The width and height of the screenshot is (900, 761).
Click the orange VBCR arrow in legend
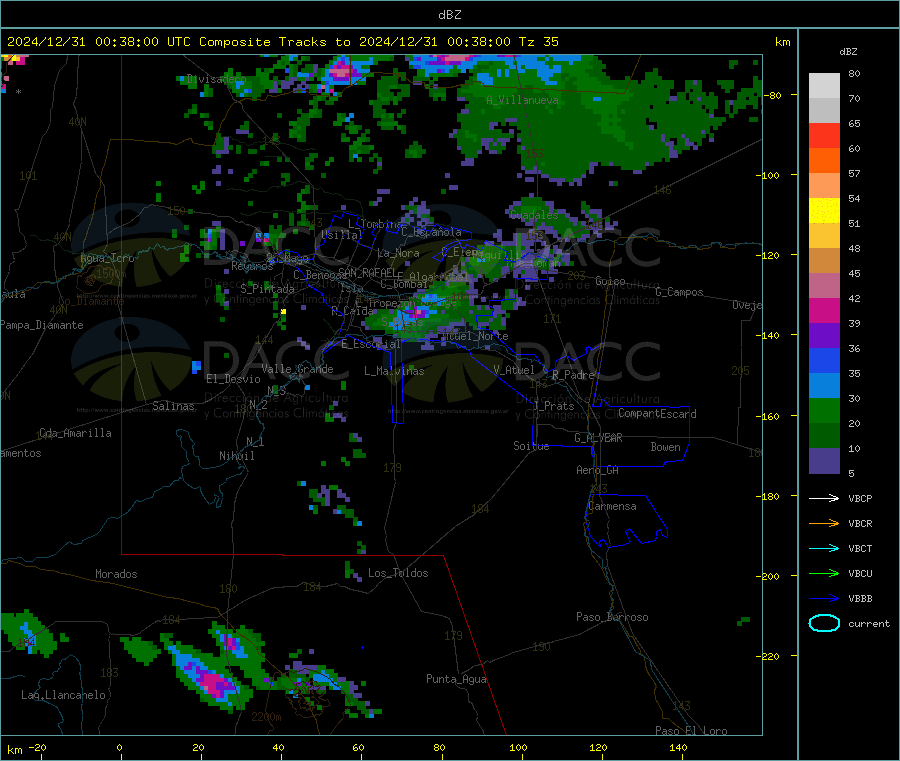coord(824,523)
